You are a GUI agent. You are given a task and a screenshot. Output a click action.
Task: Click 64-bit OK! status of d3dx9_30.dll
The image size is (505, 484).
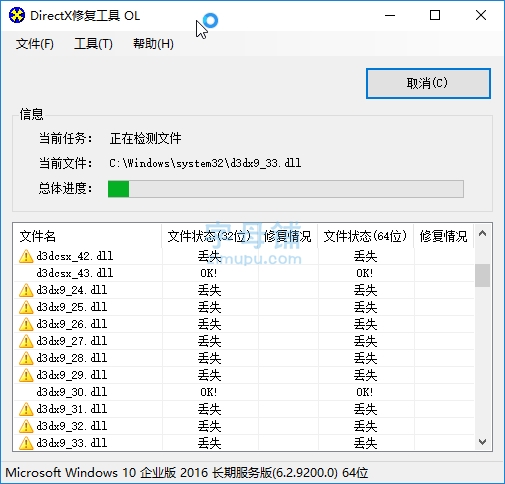365,392
